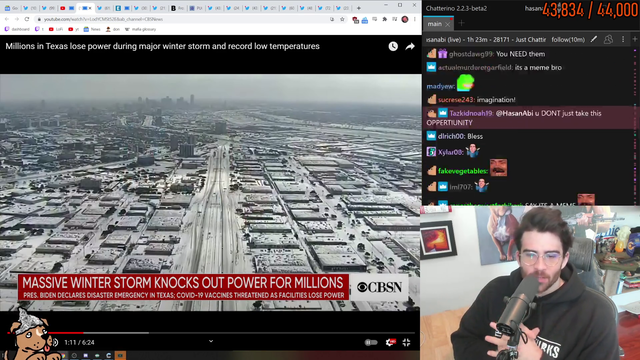Click the Chrome icon on the taskbar
Image resolution: width=640 pixels, height=360 pixels.
pyautogui.click(x=63, y=356)
